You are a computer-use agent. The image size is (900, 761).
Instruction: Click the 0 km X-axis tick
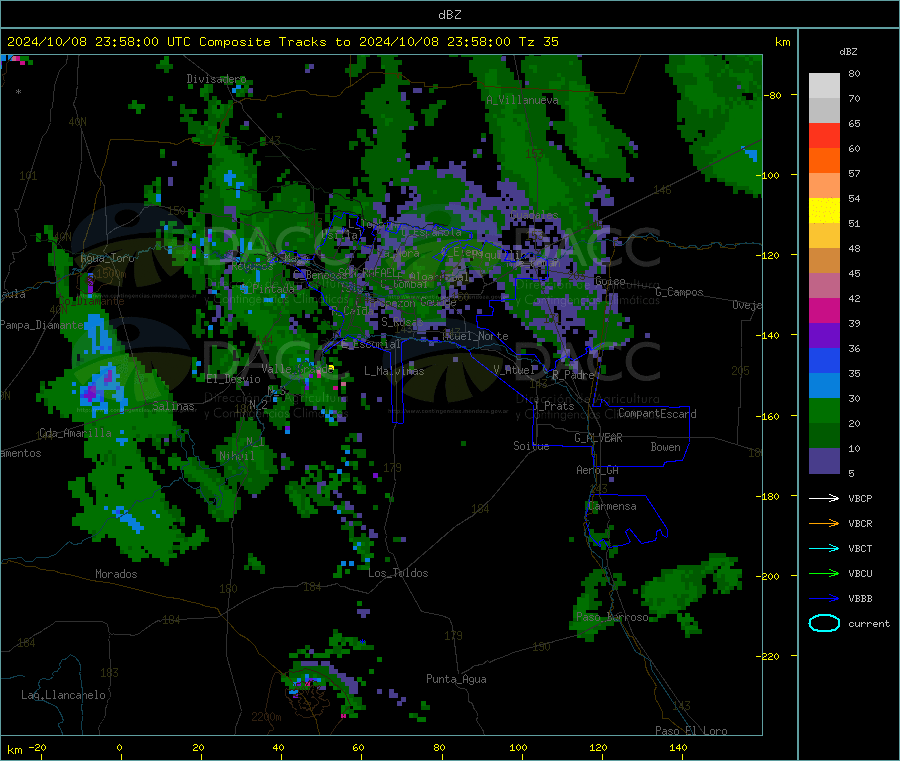click(119, 747)
